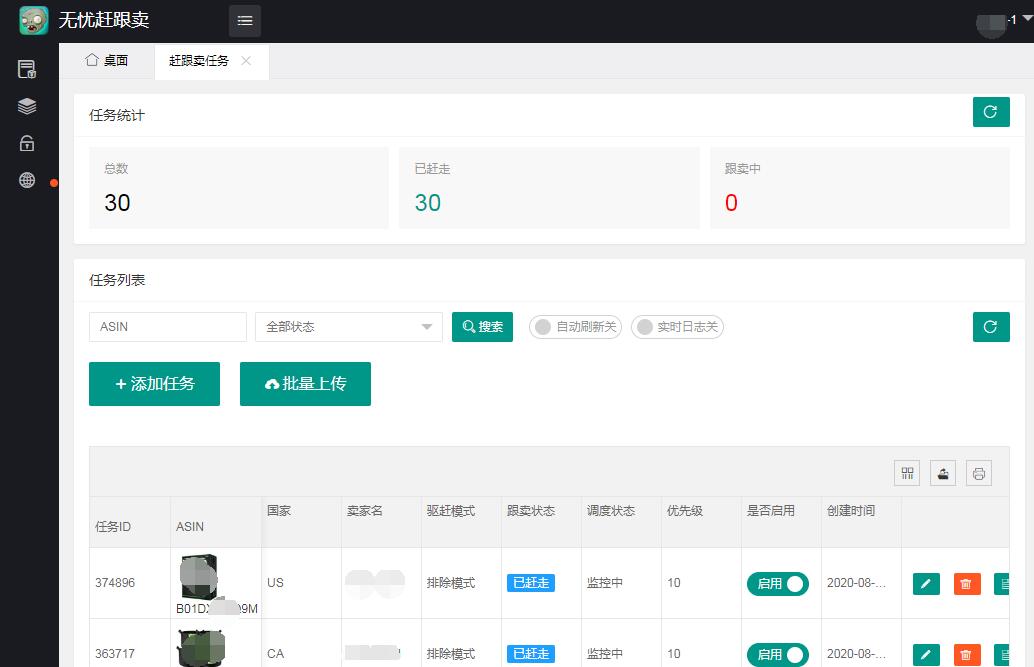Click the hamburger menu toggle in header
The image size is (1034, 667).
[x=245, y=21]
